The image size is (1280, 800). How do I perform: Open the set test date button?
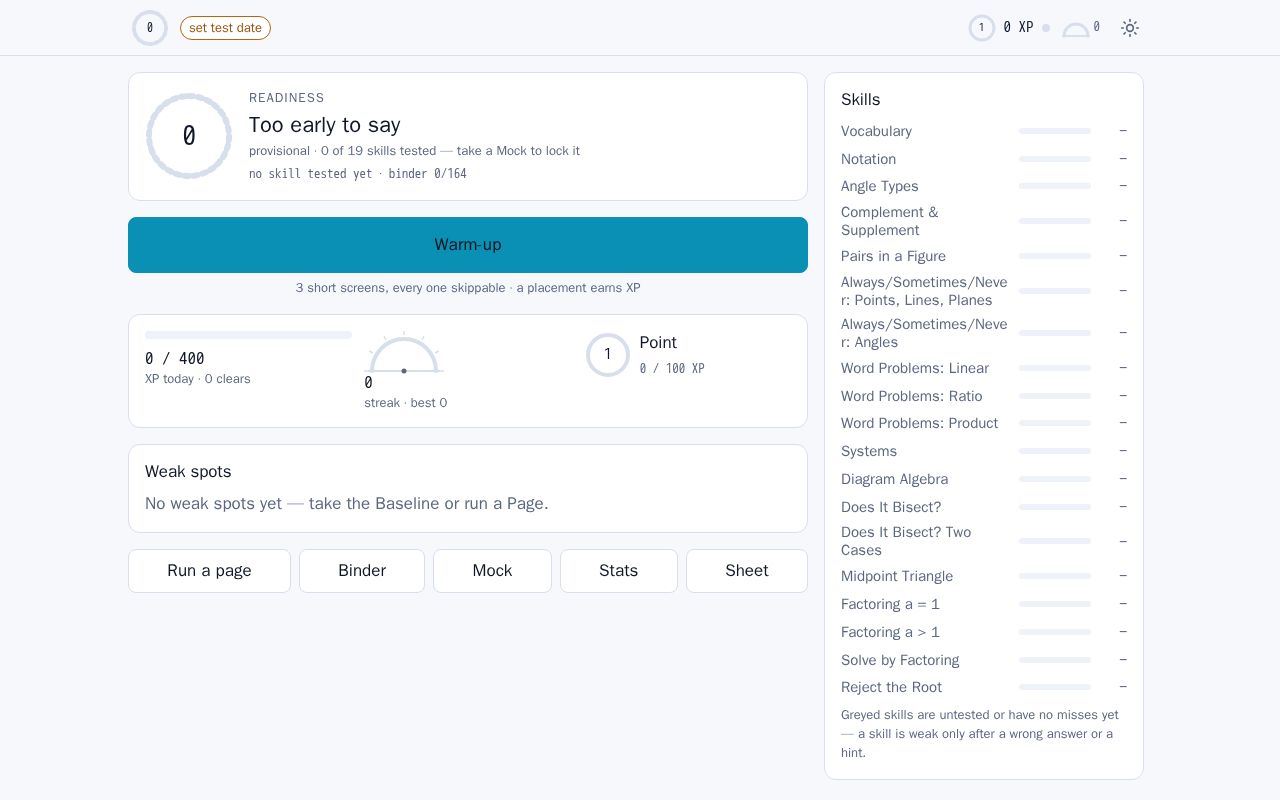click(225, 28)
